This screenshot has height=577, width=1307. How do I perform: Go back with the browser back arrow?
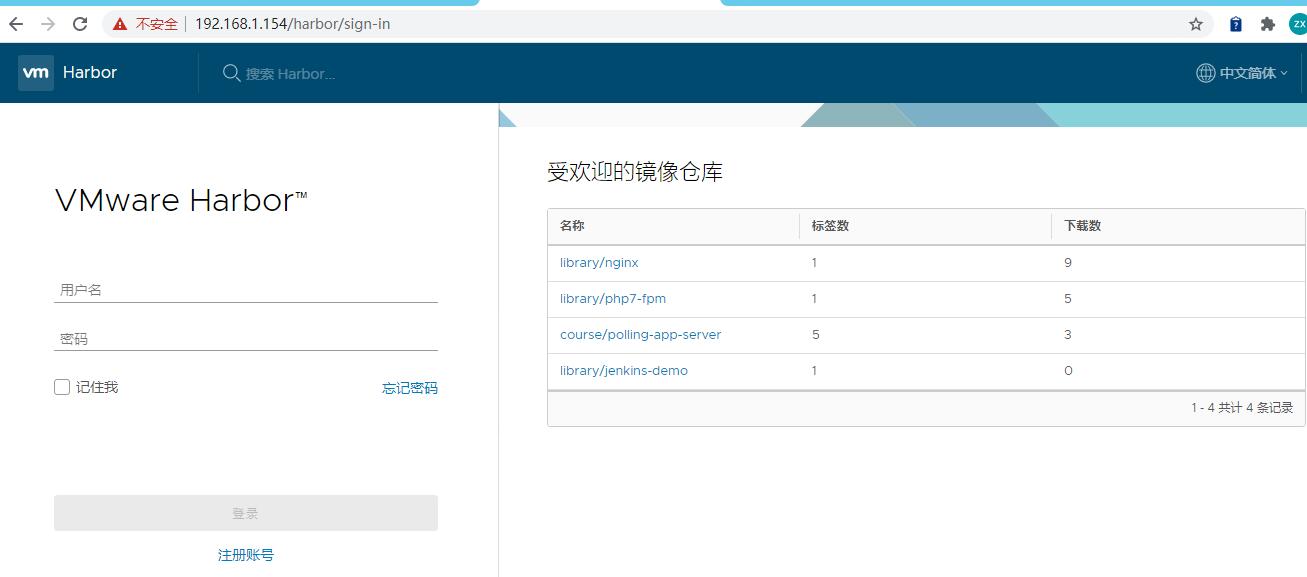pos(16,24)
